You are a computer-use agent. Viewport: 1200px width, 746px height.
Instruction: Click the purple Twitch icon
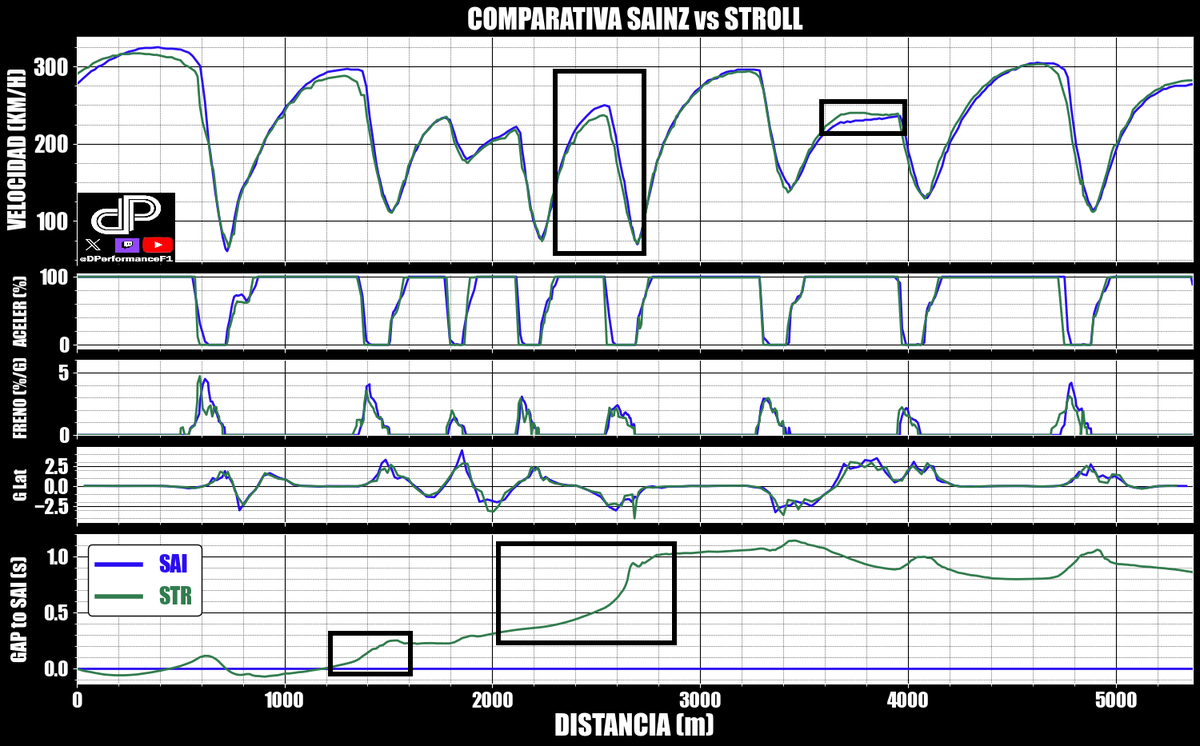click(x=127, y=245)
